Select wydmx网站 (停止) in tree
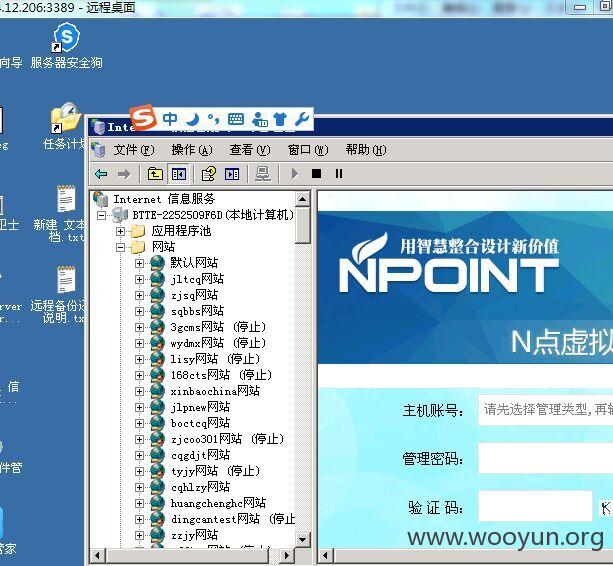613x566 pixels. click(x=218, y=343)
